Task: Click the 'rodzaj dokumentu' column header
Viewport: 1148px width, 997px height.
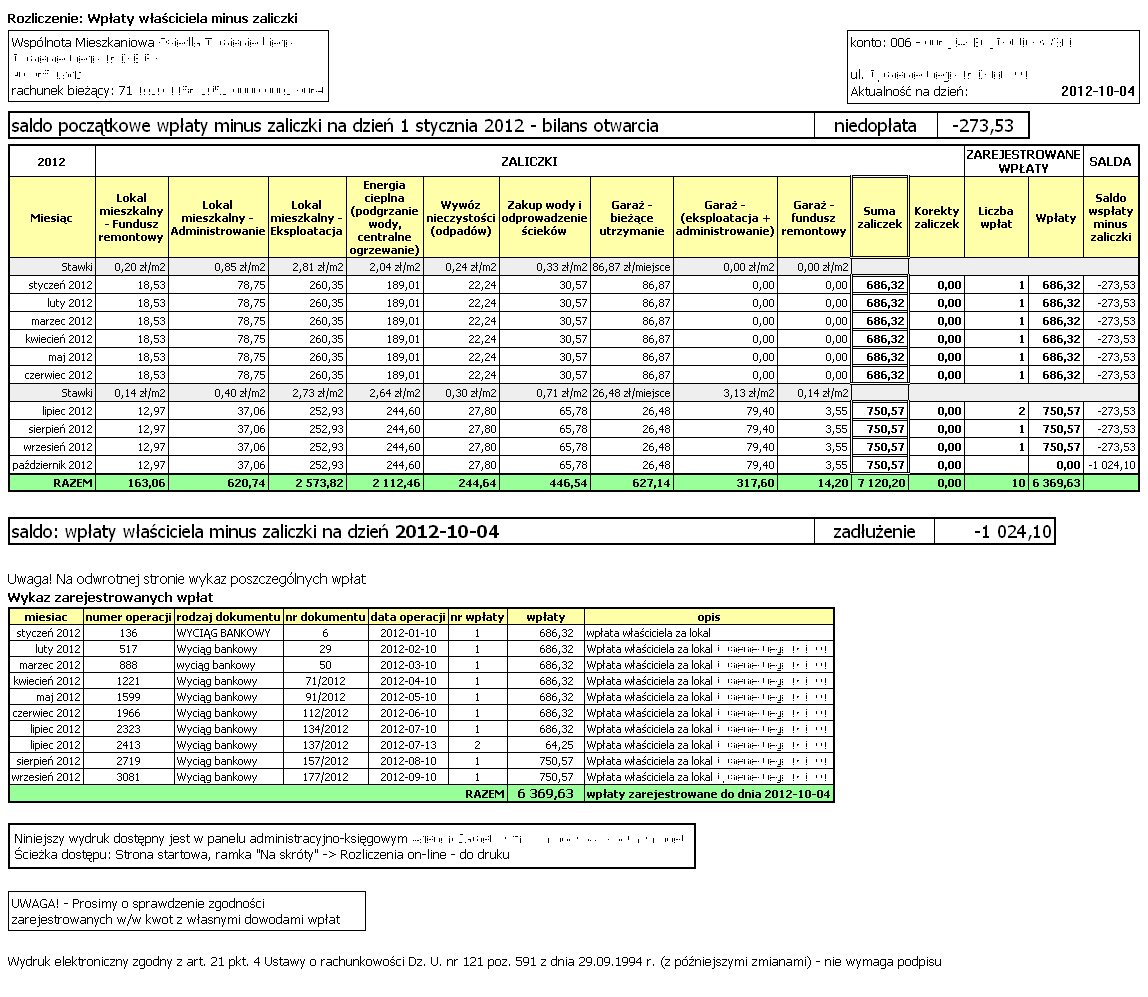Action: tap(228, 617)
